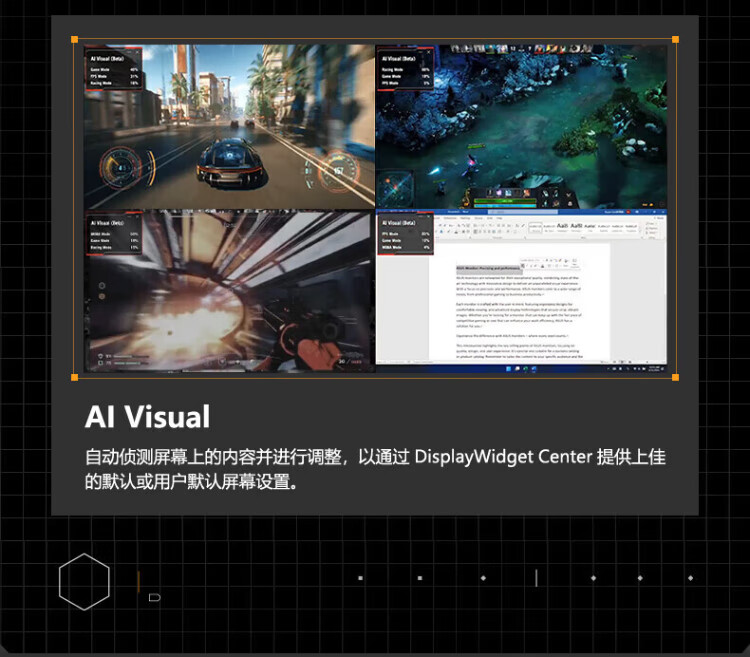Click the top-left orange corner handle
The width and height of the screenshot is (750, 657).
click(x=74, y=40)
